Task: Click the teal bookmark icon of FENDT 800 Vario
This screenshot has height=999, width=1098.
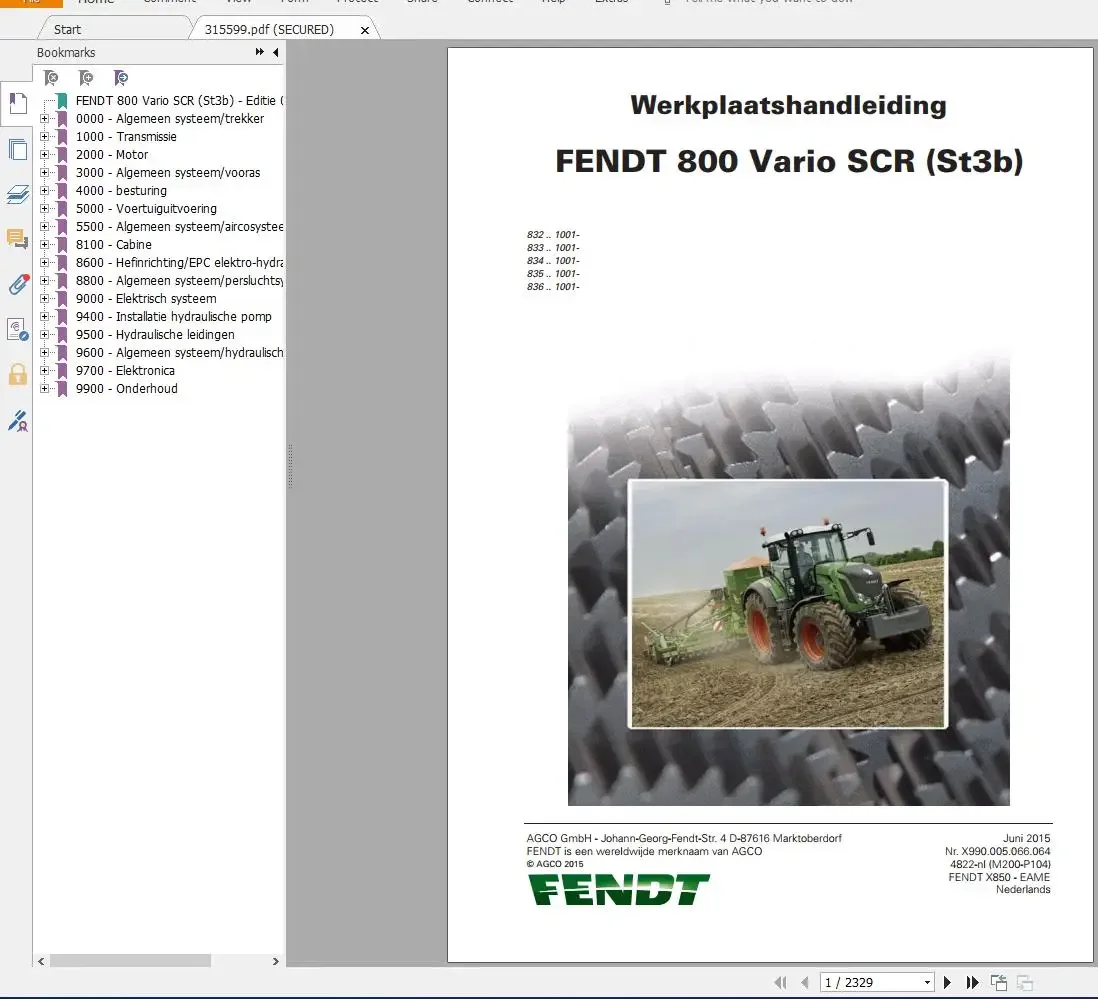Action: [62, 101]
